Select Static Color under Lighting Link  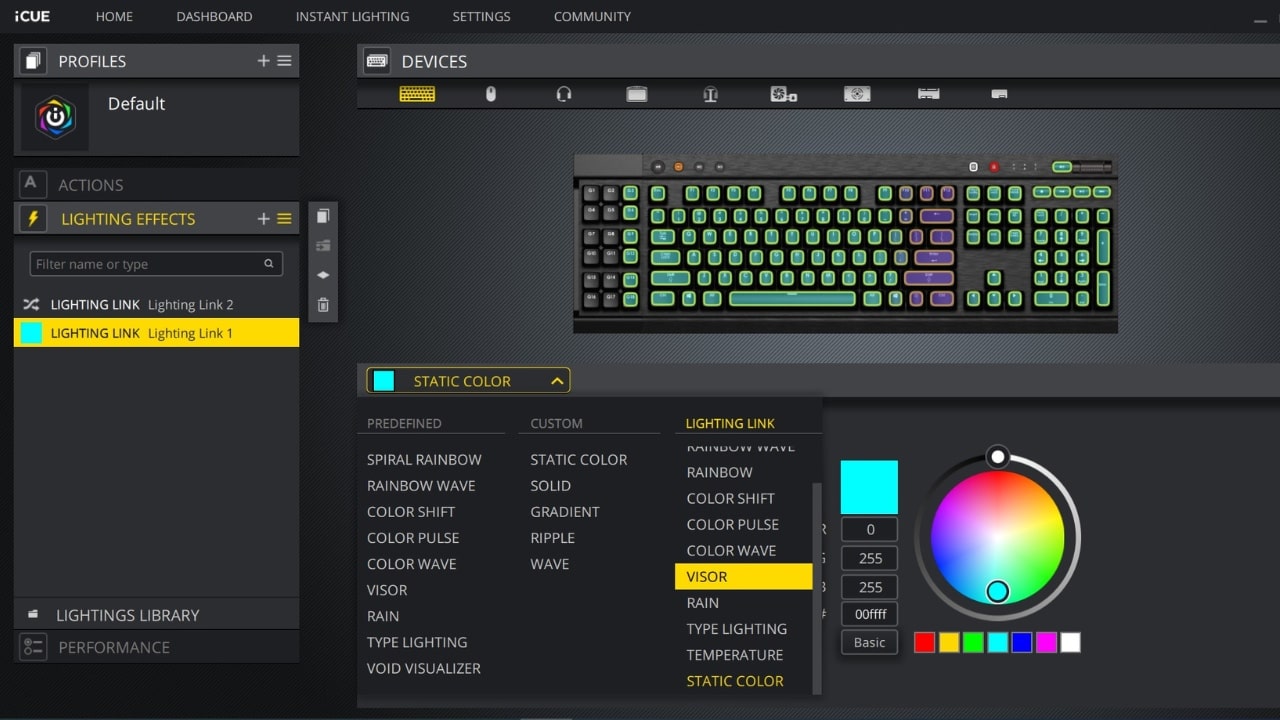point(735,681)
